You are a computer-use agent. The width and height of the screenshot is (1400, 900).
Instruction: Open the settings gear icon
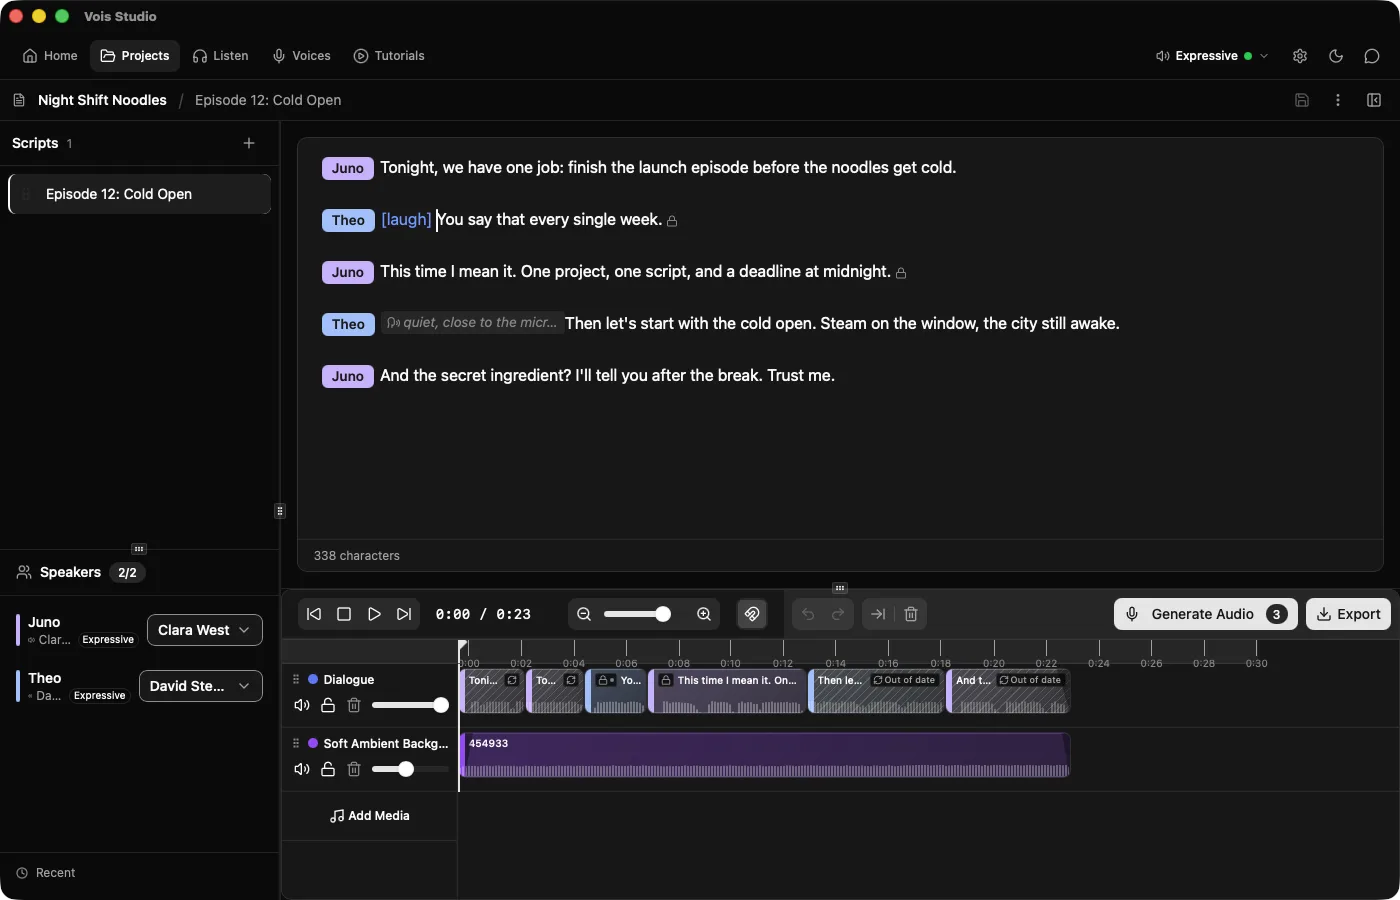coord(1300,56)
